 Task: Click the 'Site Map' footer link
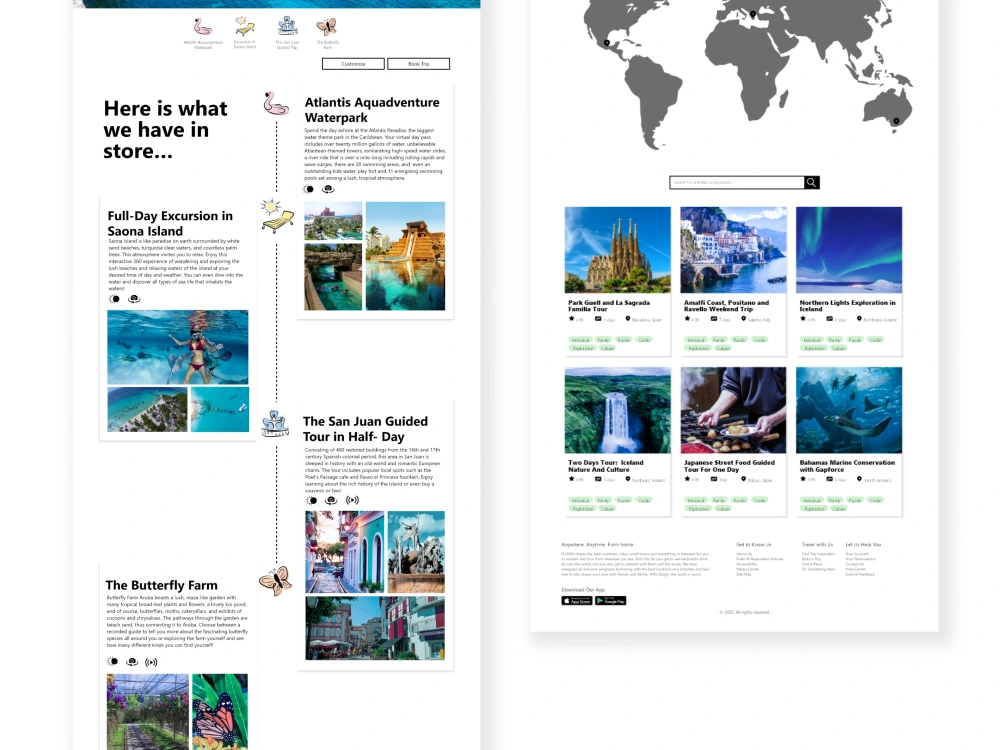[744, 574]
